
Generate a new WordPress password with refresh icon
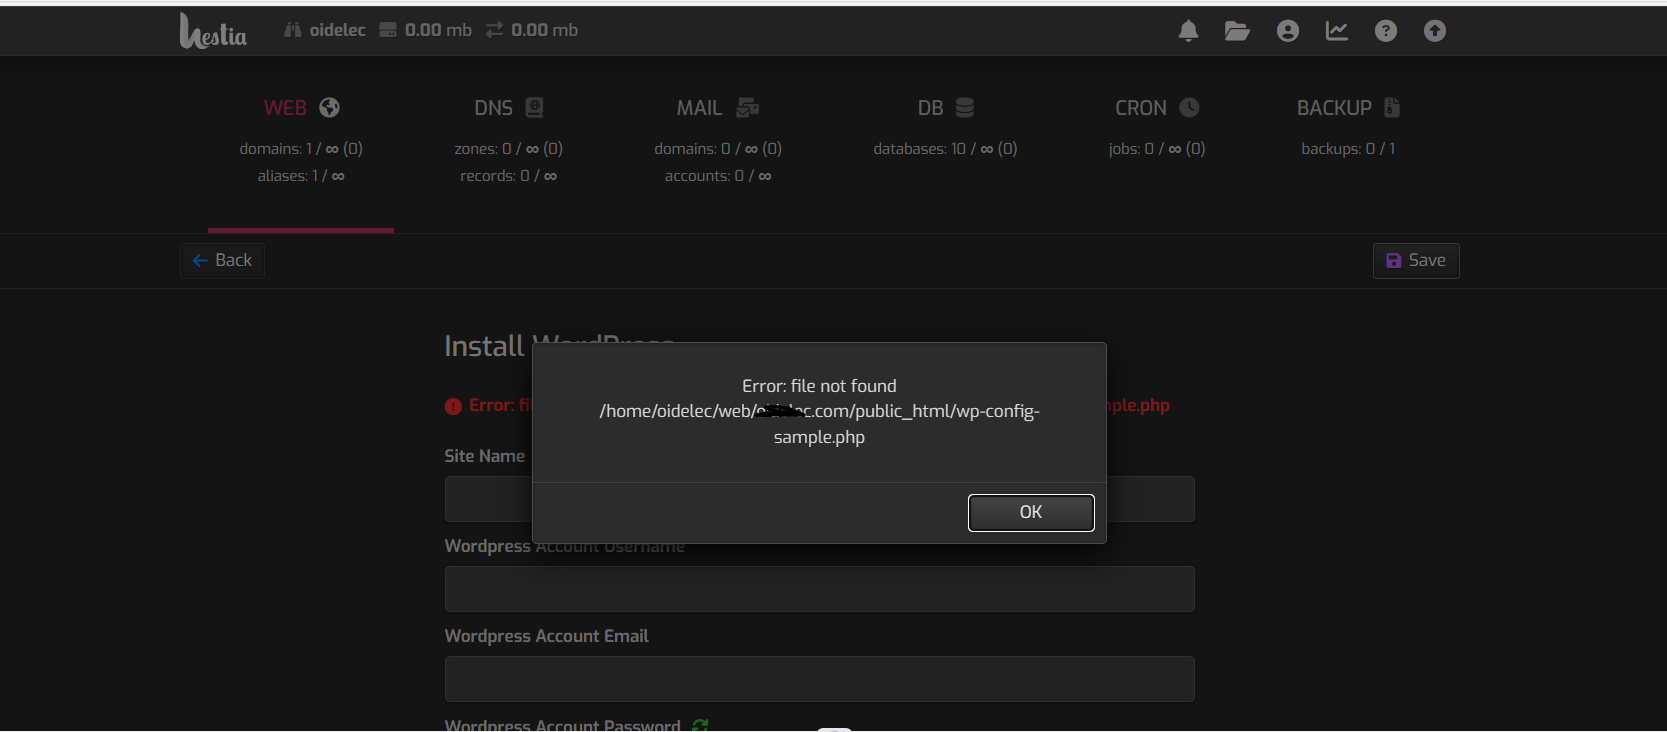[700, 725]
